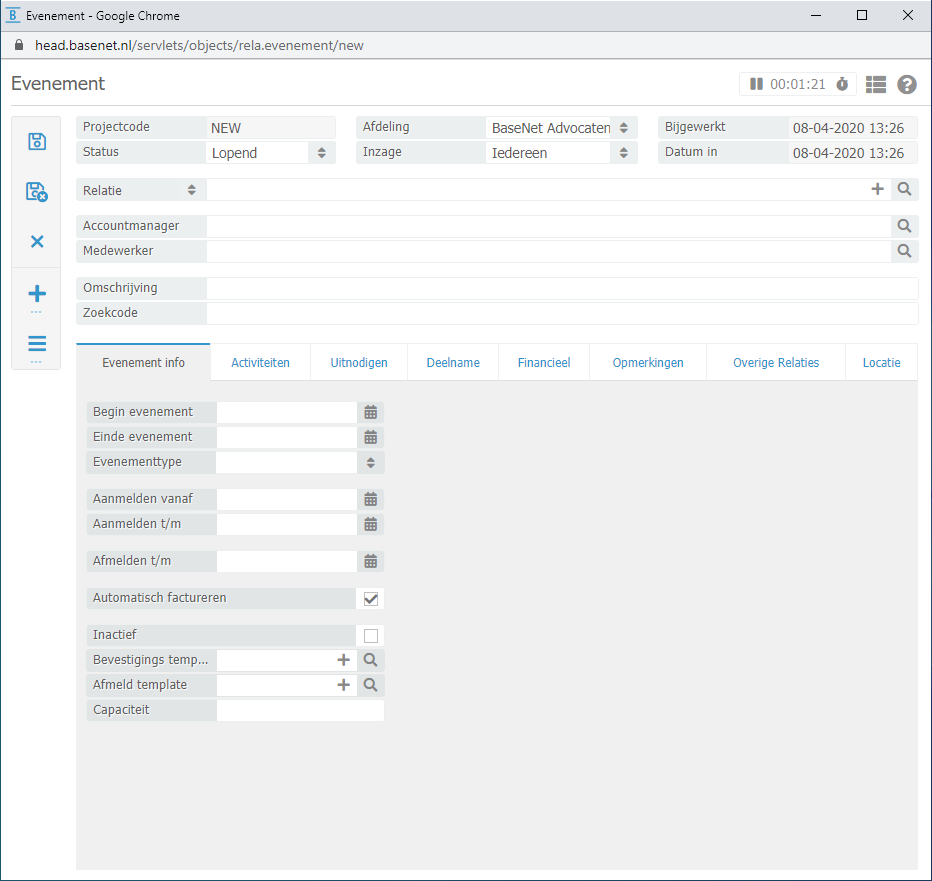Open the Status dropdown showing Lopend
The width and height of the screenshot is (932, 881).
[270, 153]
